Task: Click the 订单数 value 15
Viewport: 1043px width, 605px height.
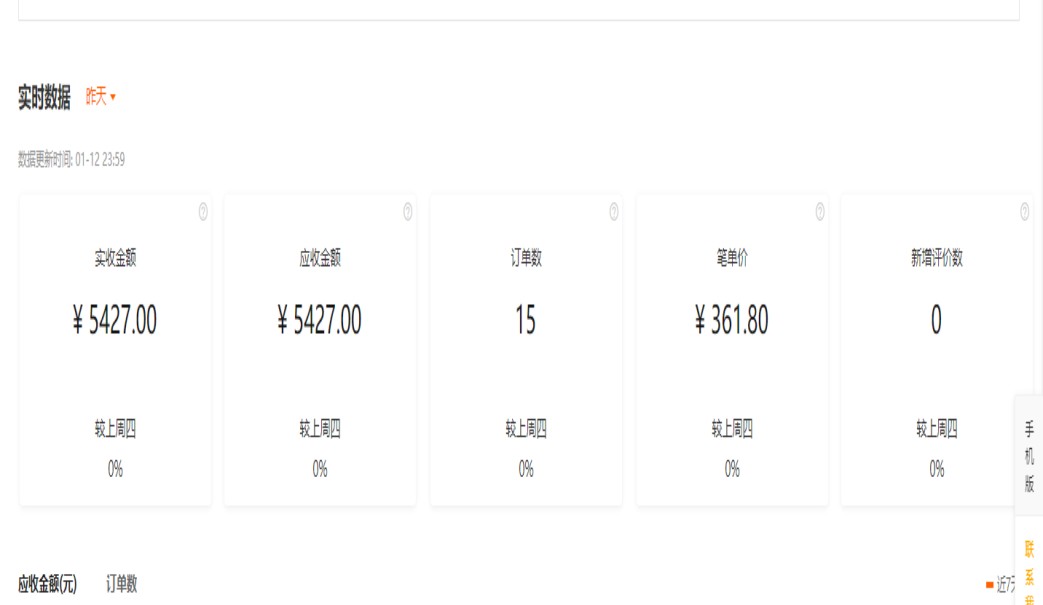Action: pos(526,321)
